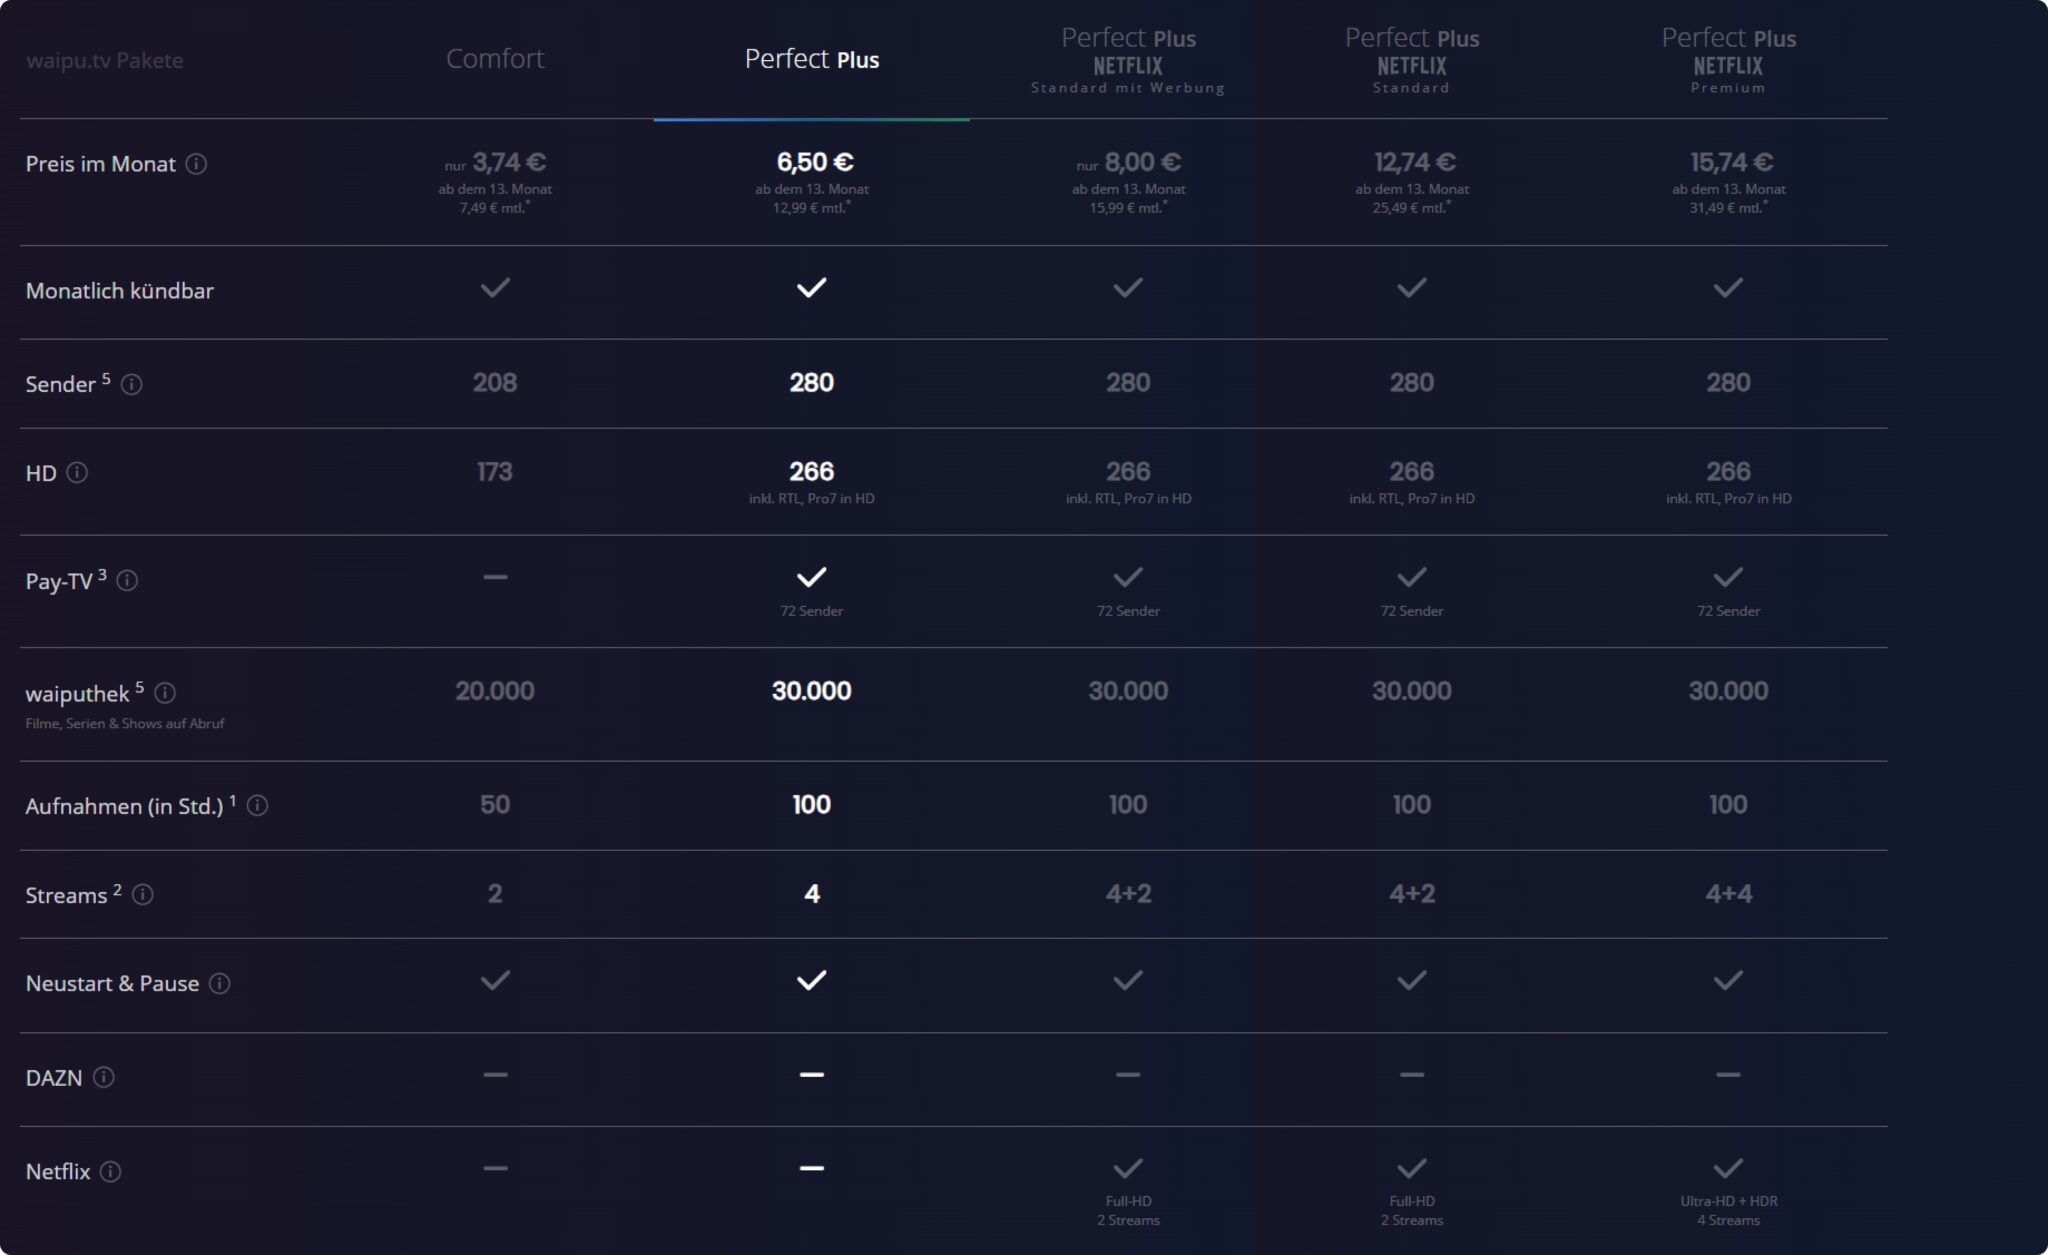
Task: Click the HD row info icon
Action: (x=77, y=473)
